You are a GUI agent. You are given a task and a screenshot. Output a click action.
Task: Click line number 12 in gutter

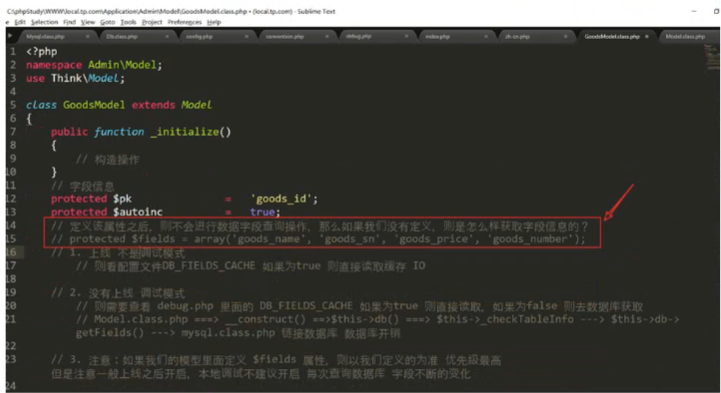pyautogui.click(x=11, y=199)
